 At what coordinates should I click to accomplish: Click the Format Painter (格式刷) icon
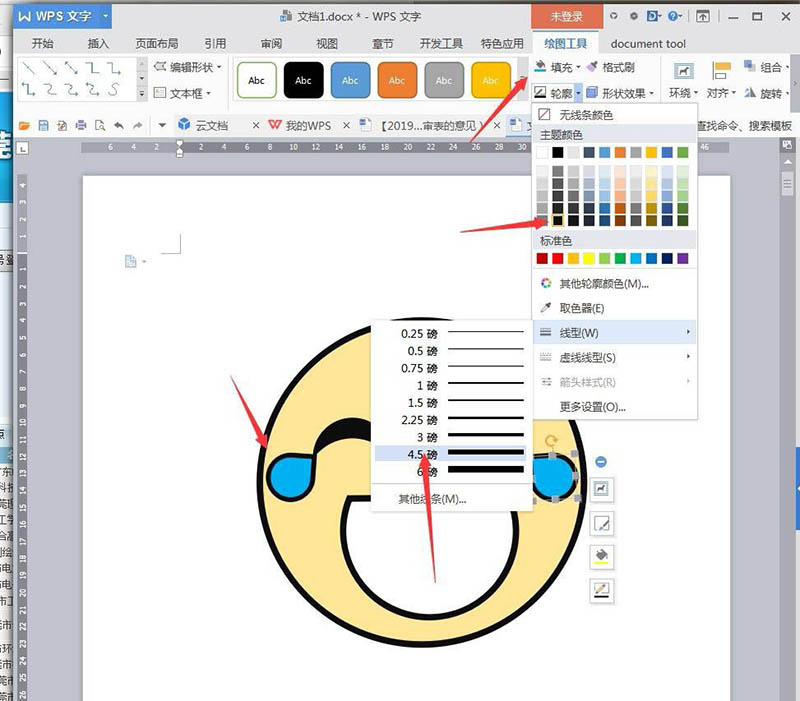tap(592, 67)
